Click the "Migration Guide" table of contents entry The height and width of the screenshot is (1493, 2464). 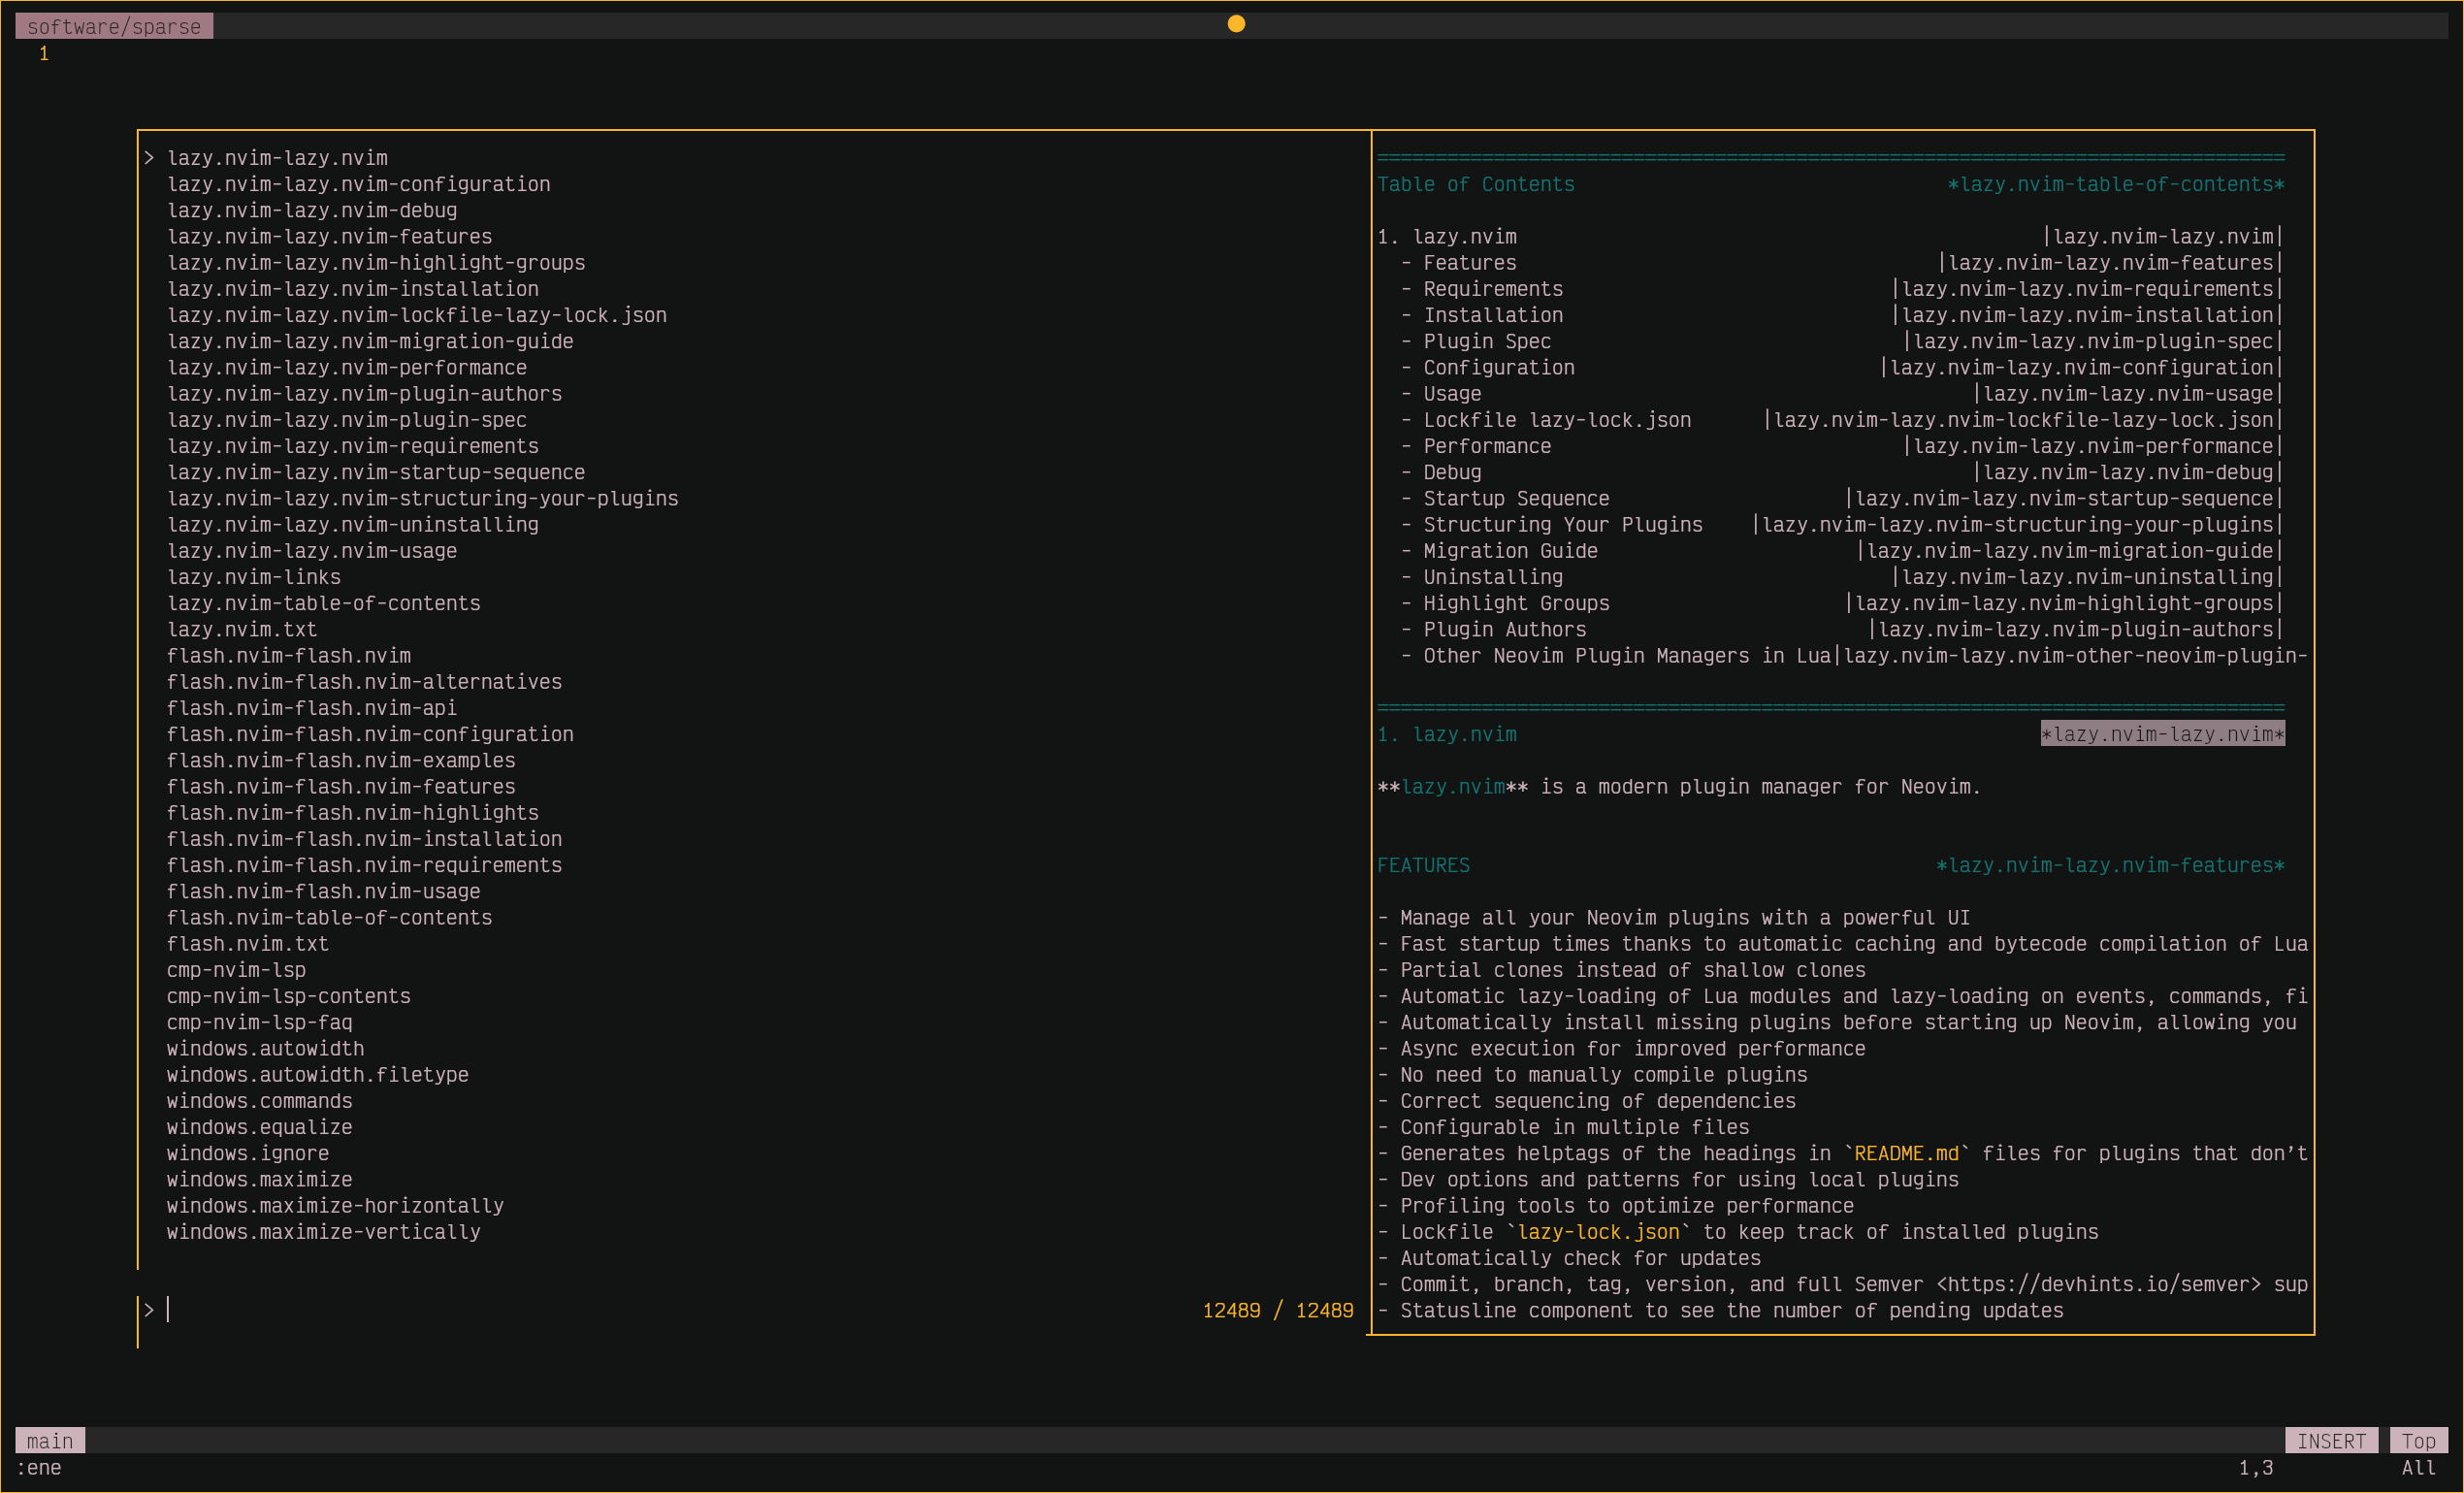[1509, 550]
